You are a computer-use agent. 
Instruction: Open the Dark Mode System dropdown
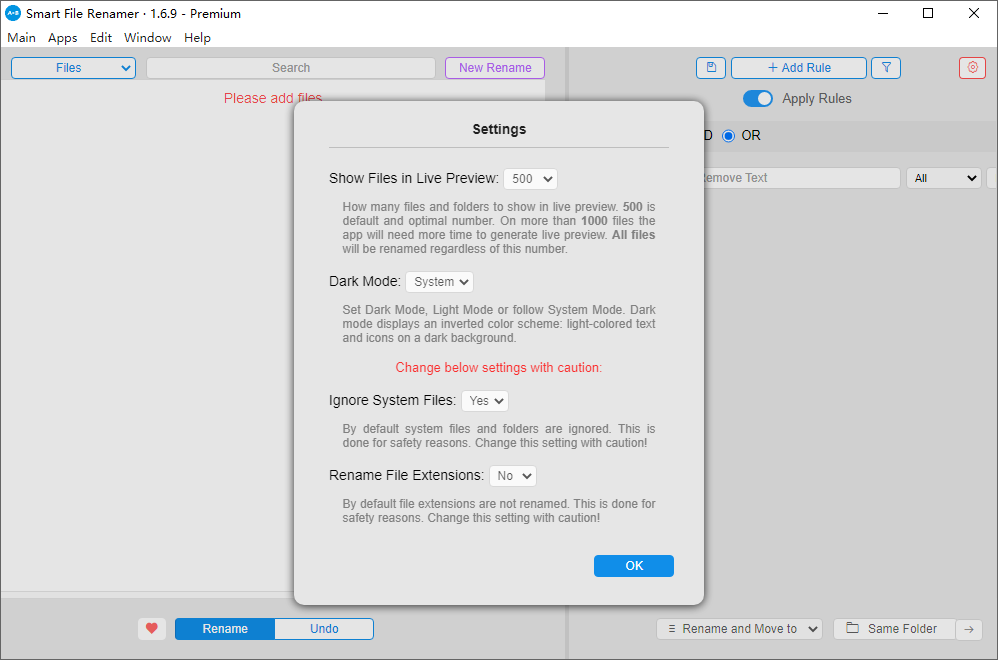pyautogui.click(x=439, y=282)
